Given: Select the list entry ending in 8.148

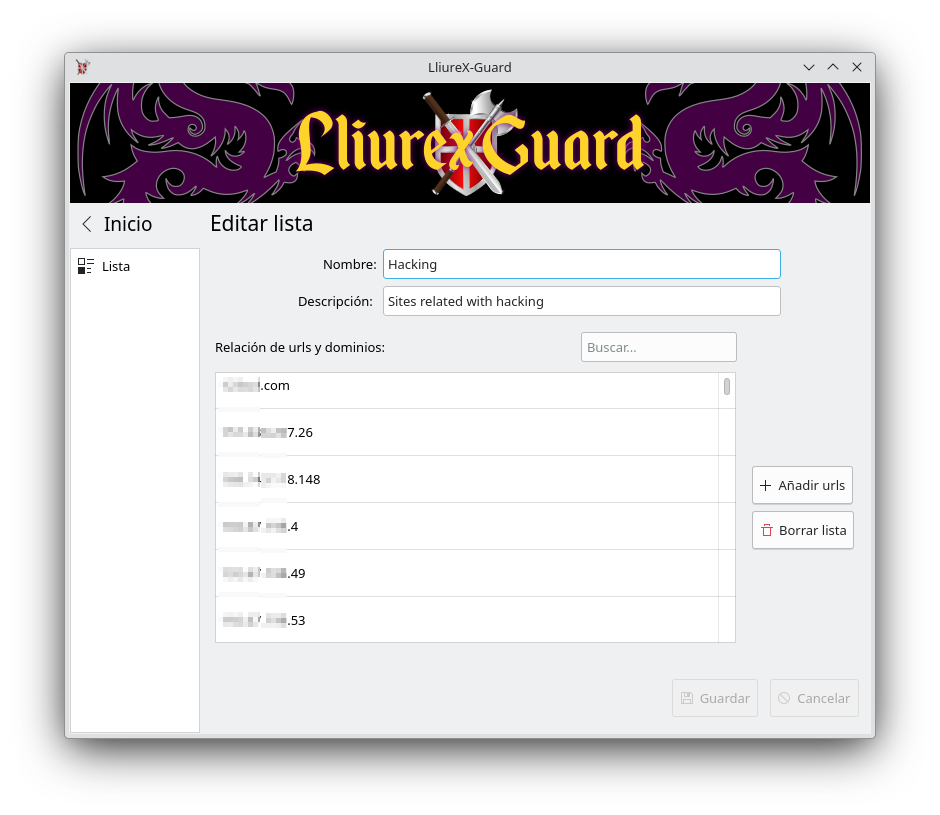Looking at the screenshot, I should click(x=467, y=479).
